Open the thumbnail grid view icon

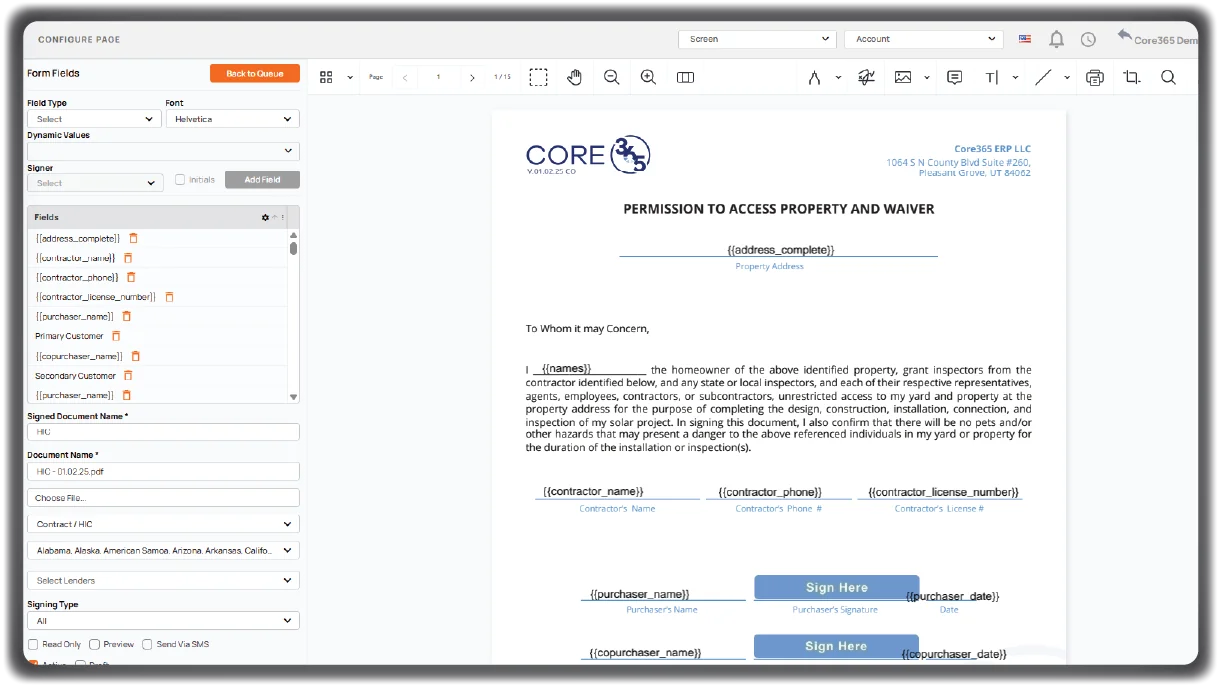pos(326,77)
